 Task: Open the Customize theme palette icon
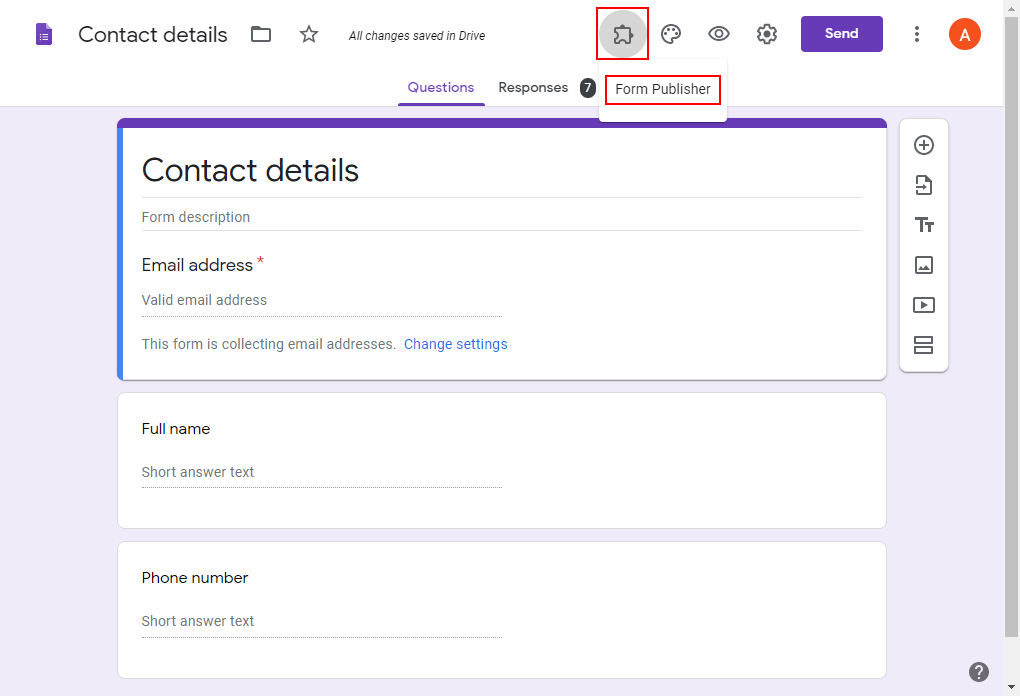point(671,34)
